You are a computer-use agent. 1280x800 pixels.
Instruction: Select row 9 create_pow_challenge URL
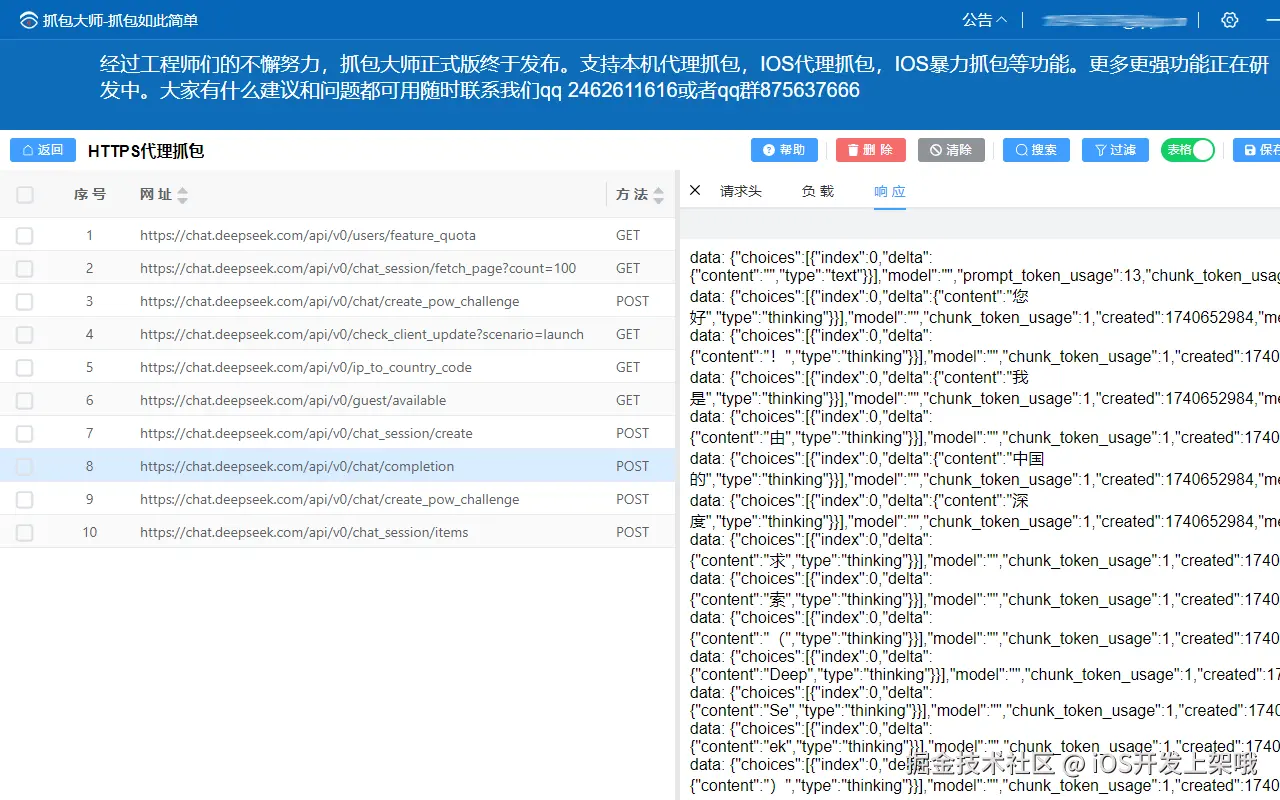(329, 499)
